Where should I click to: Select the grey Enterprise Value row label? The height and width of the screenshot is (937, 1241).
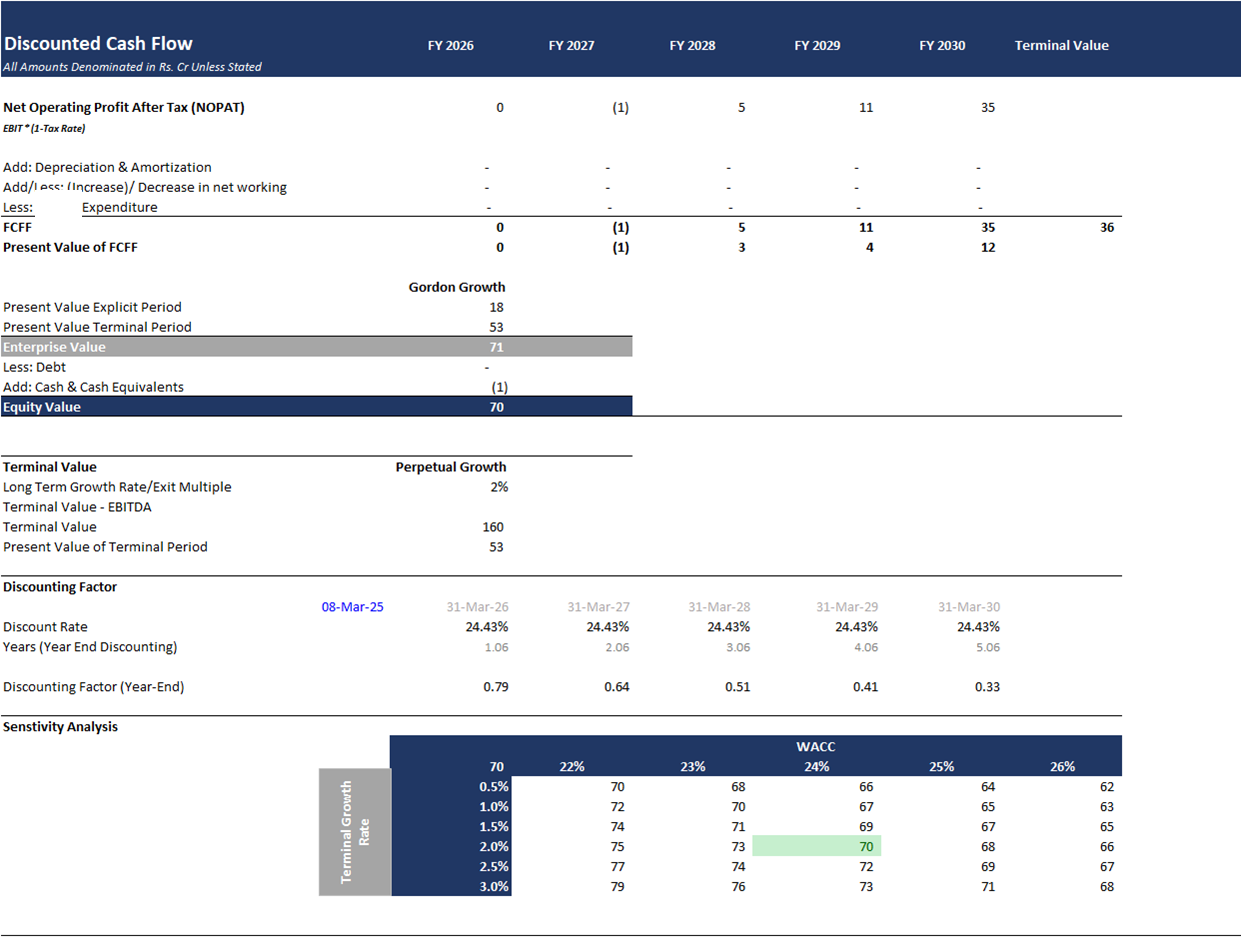point(54,347)
